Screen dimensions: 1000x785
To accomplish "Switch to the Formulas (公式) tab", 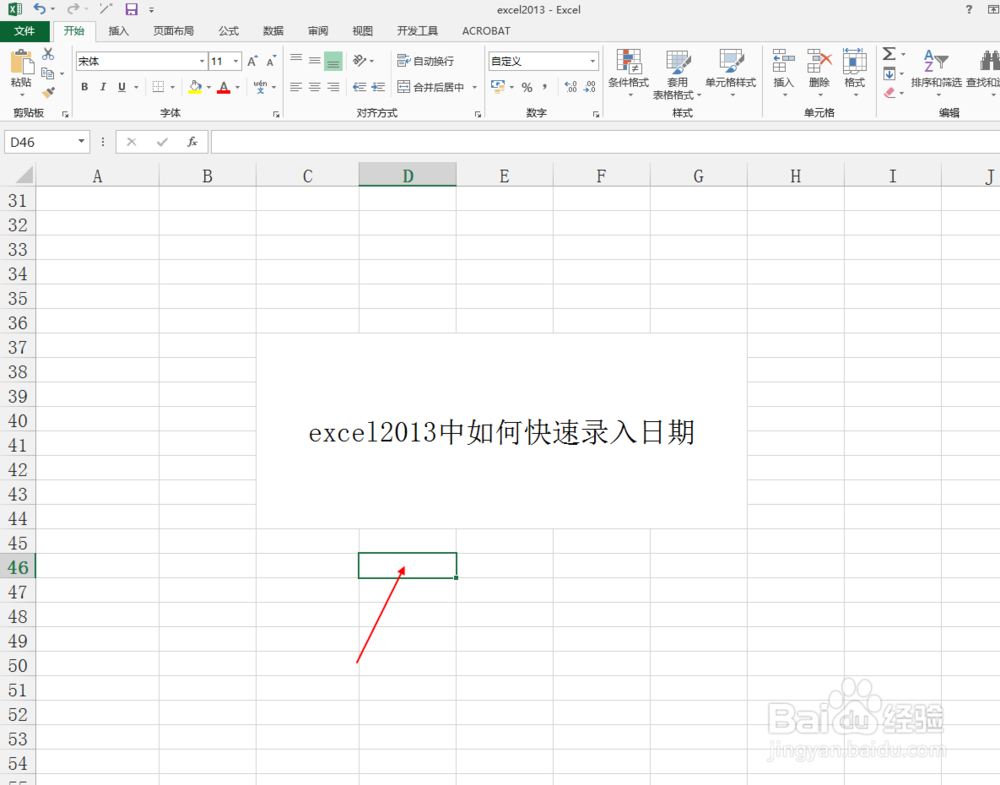I will 228,31.
